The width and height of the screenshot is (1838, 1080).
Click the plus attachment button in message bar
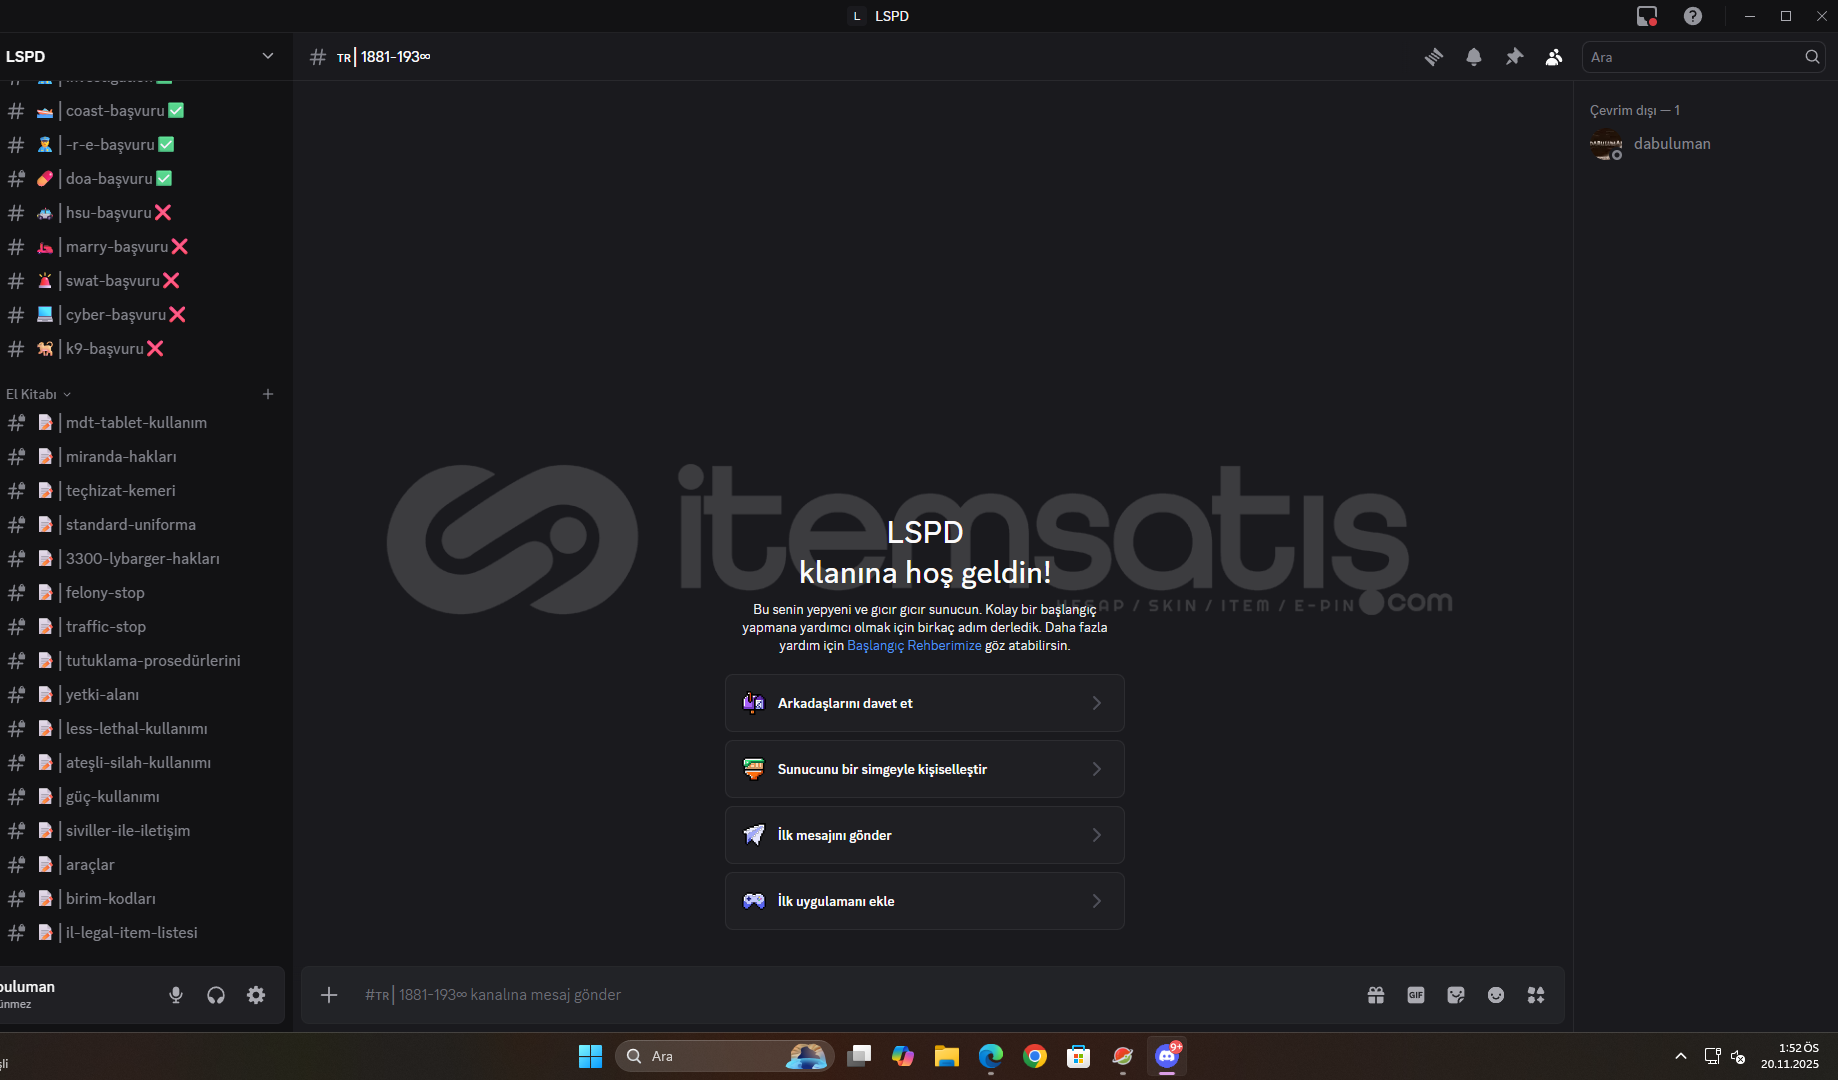[x=329, y=995]
